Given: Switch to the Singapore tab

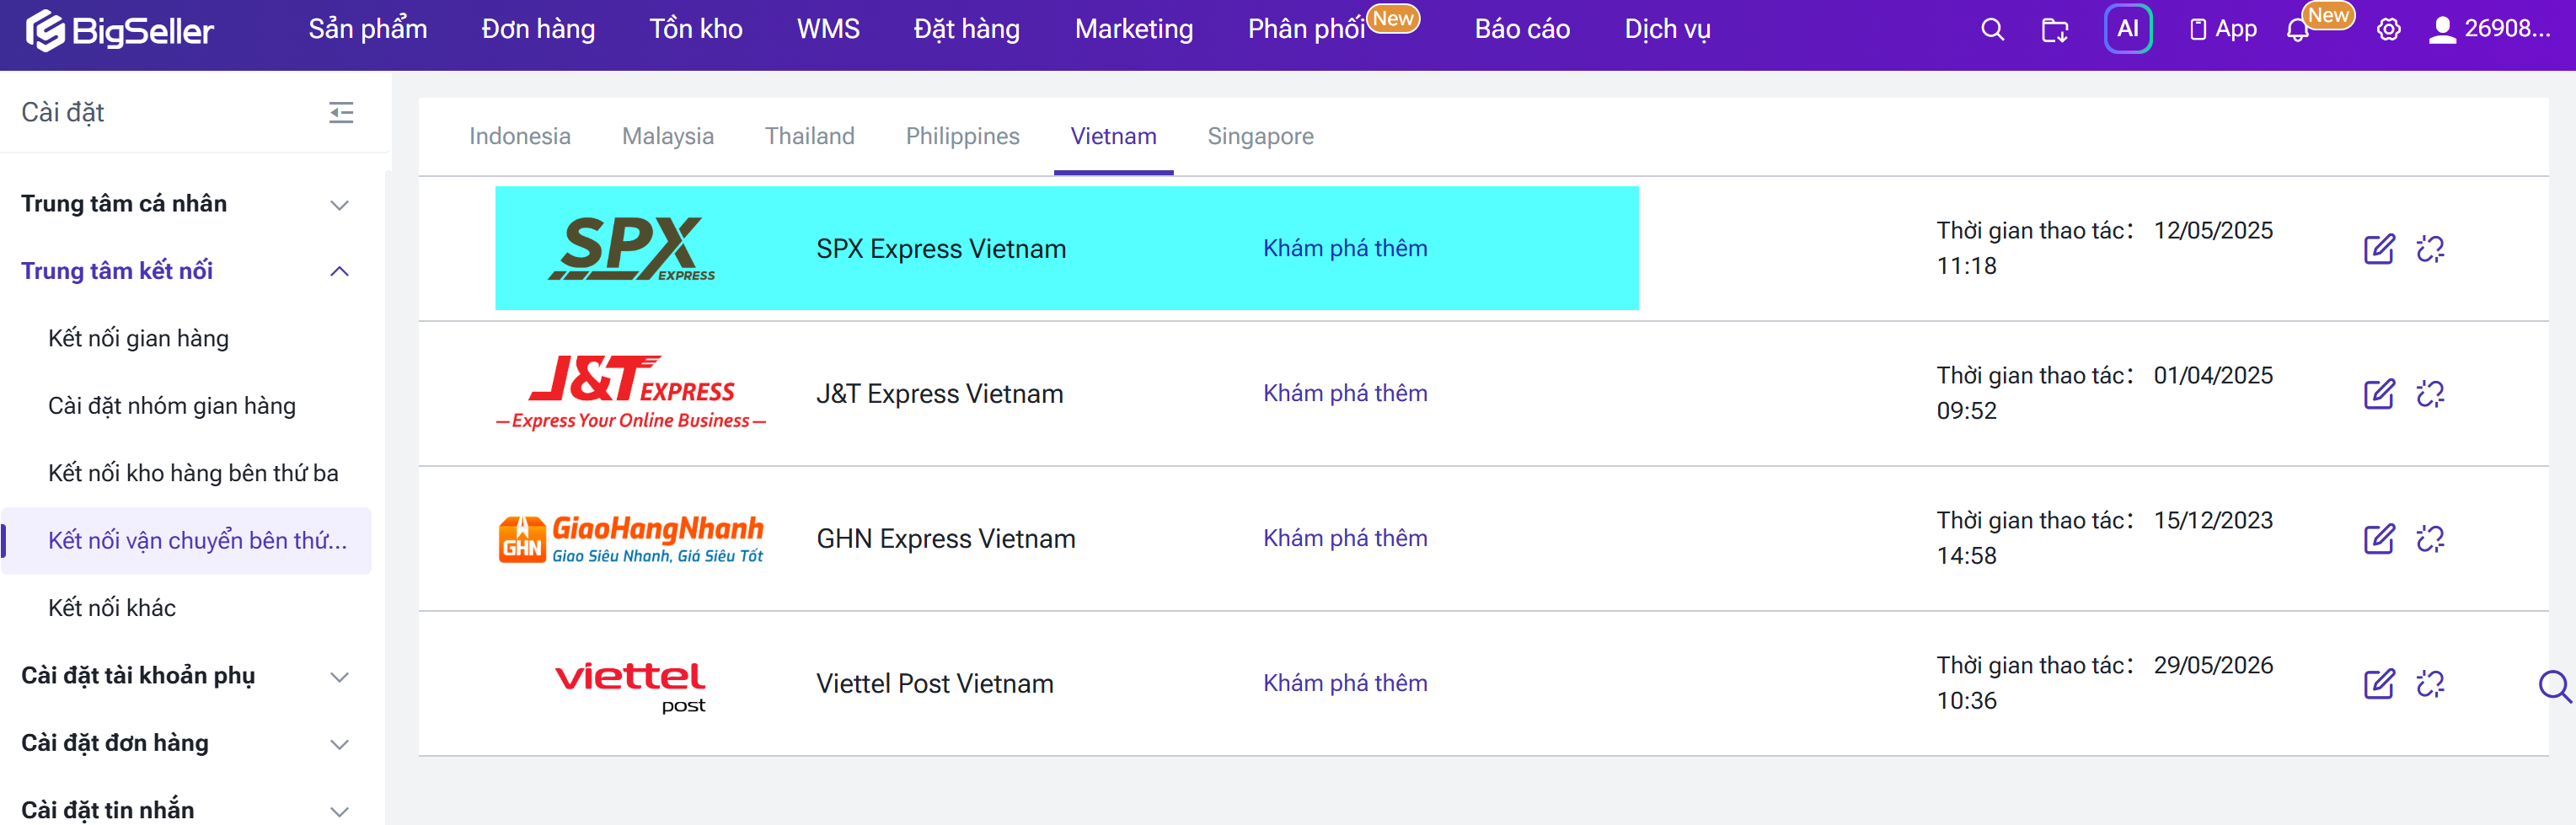Looking at the screenshot, I should (x=1261, y=136).
